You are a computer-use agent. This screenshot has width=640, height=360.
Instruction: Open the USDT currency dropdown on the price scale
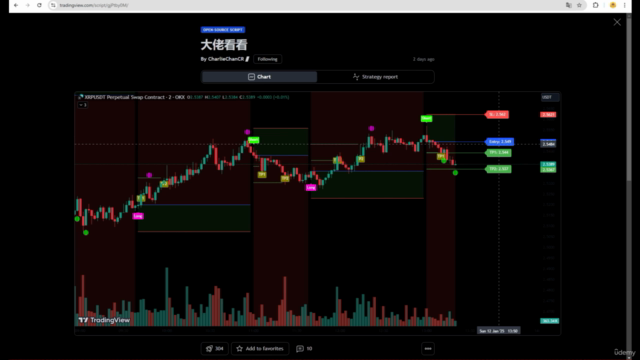[x=549, y=97]
